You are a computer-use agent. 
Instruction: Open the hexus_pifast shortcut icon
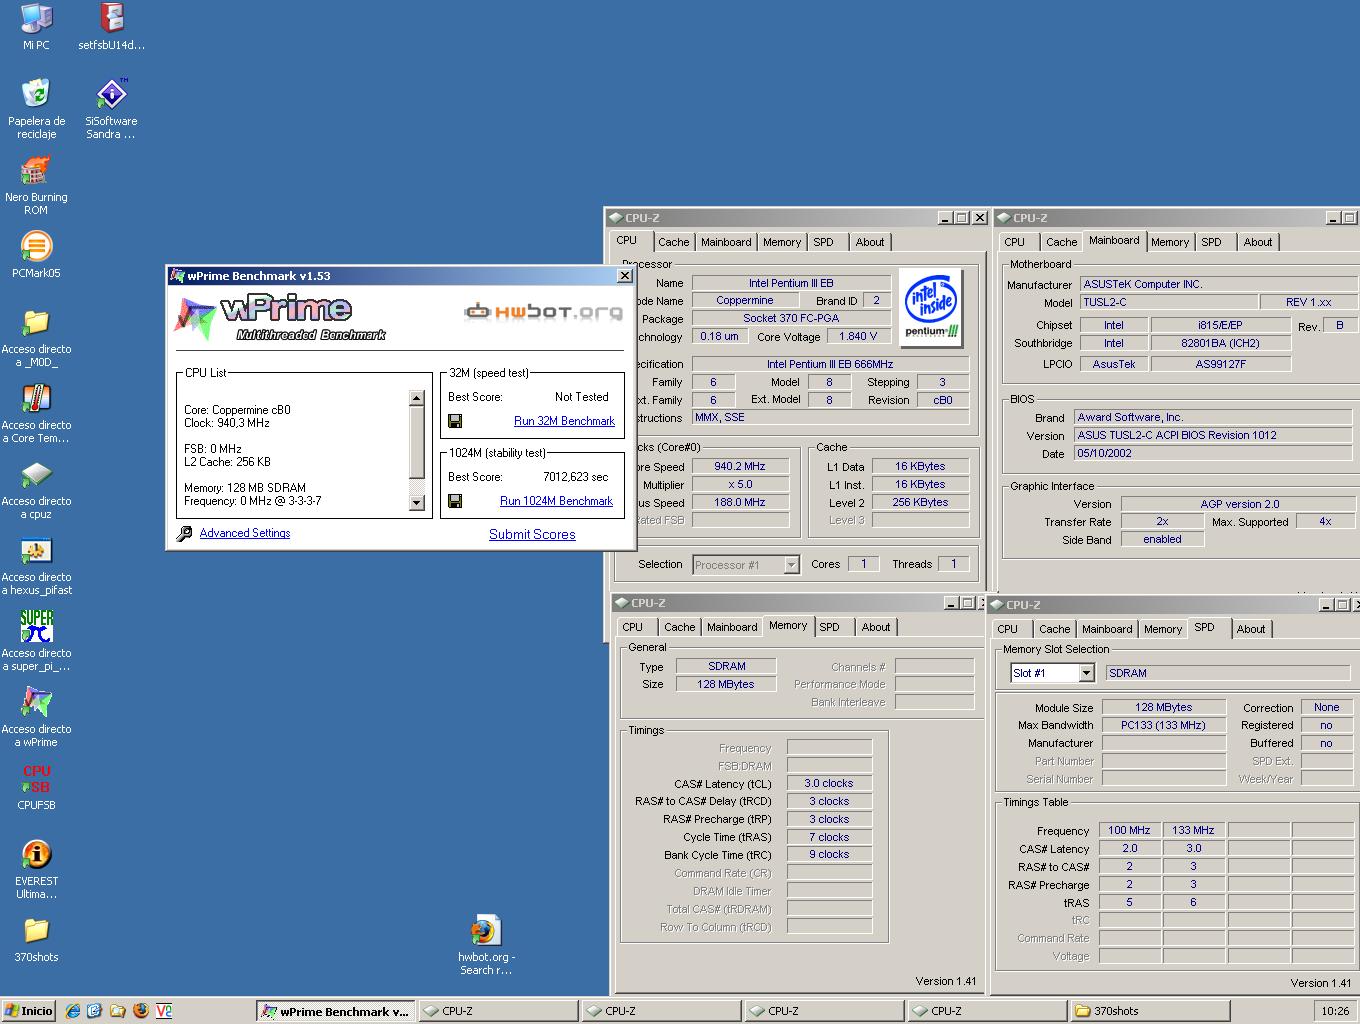[x=36, y=549]
